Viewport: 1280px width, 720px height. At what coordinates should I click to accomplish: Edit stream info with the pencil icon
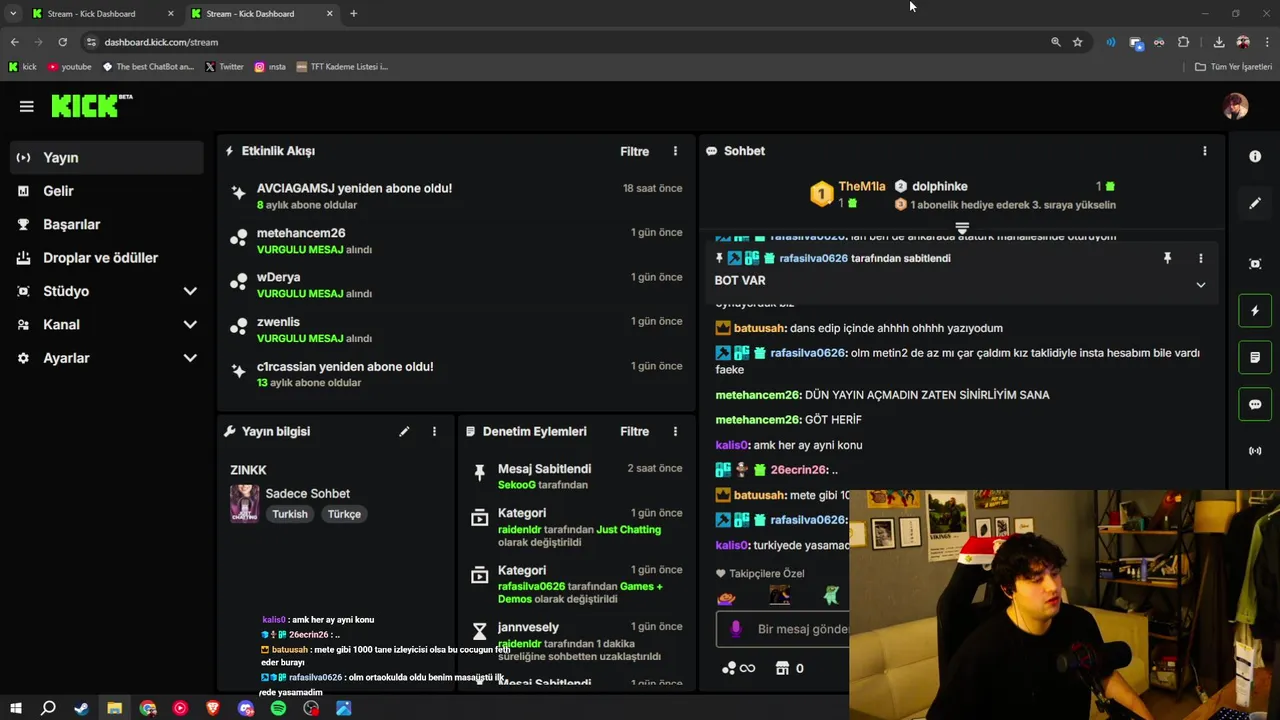click(x=404, y=432)
